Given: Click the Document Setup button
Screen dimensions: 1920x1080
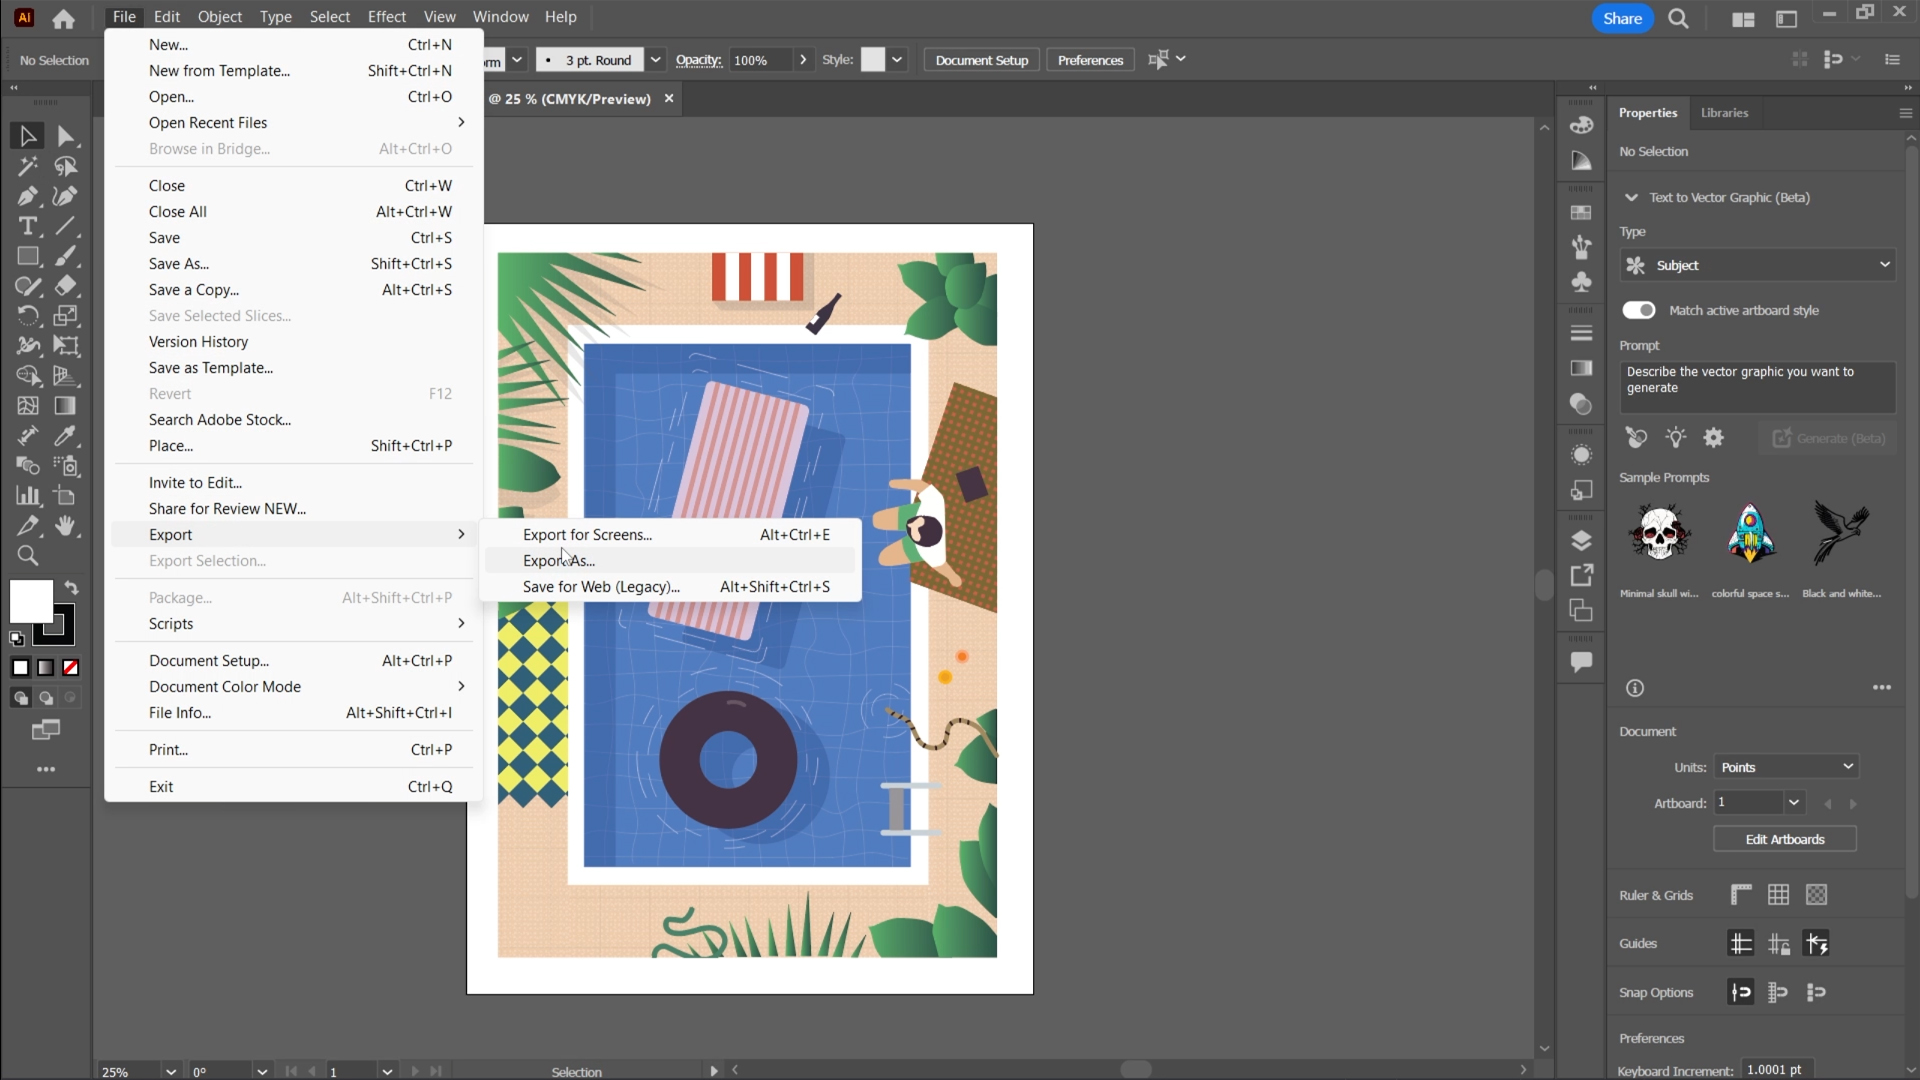Looking at the screenshot, I should point(981,60).
